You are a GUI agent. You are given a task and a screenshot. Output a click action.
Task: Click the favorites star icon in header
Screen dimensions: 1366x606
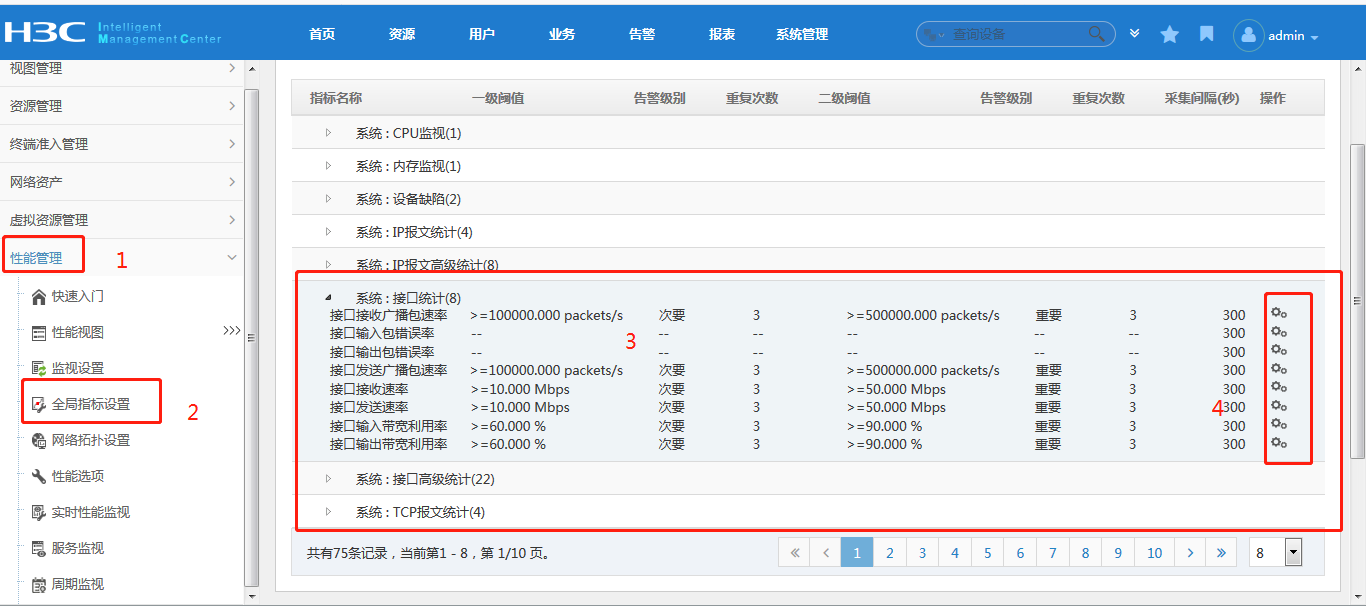point(1169,35)
